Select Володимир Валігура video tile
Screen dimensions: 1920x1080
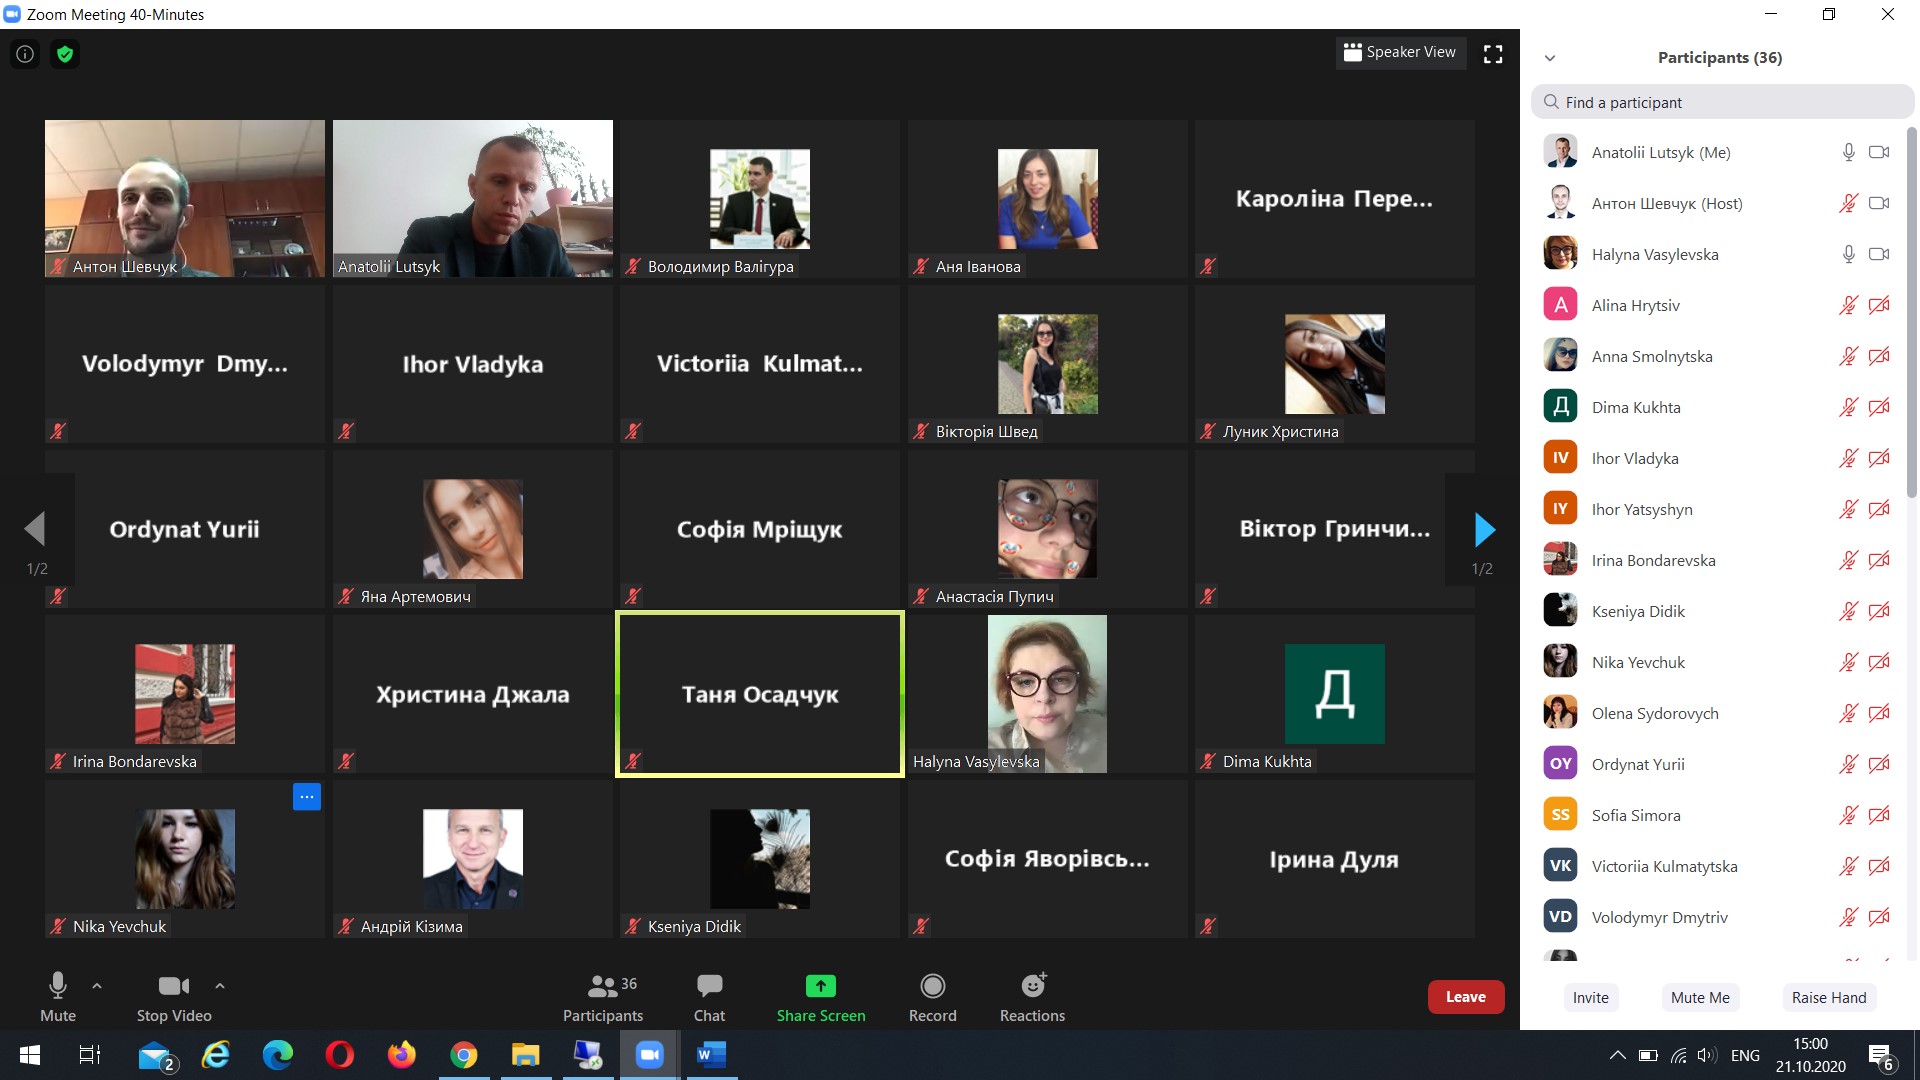click(x=760, y=198)
